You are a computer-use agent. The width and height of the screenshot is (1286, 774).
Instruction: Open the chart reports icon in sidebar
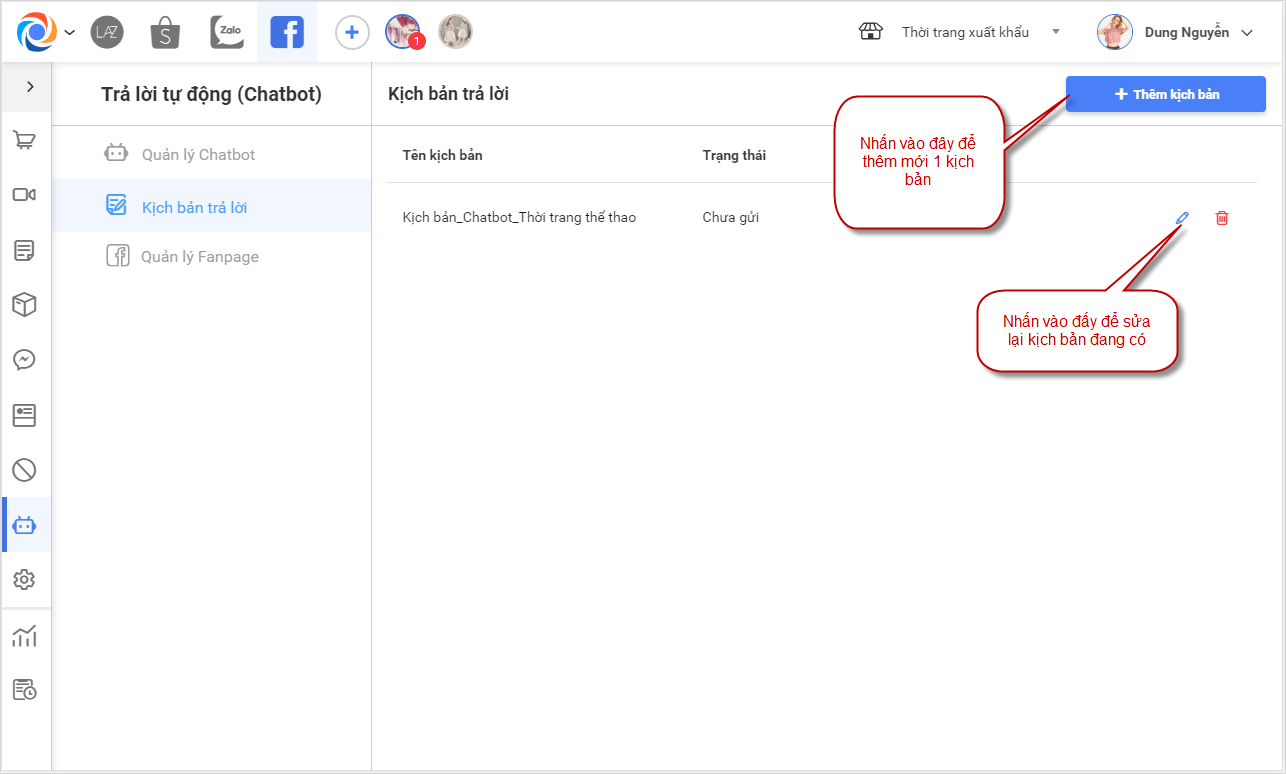point(24,635)
